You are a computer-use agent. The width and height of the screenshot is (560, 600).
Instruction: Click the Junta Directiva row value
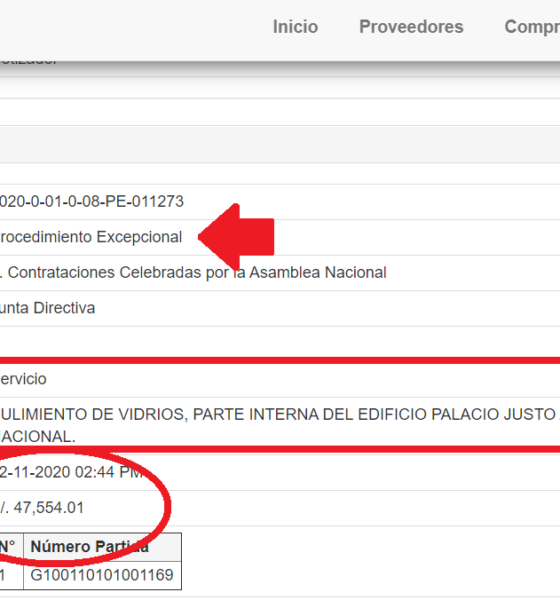(47, 308)
